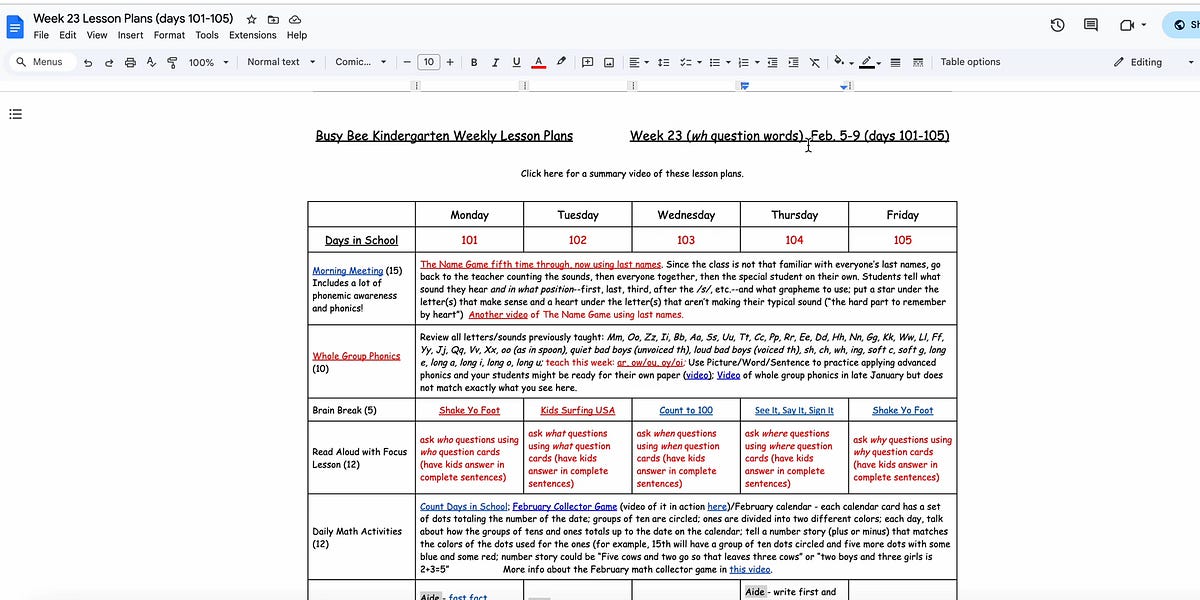Image resolution: width=1200 pixels, height=600 pixels.
Task: Open the Extensions menu
Action: coord(252,34)
